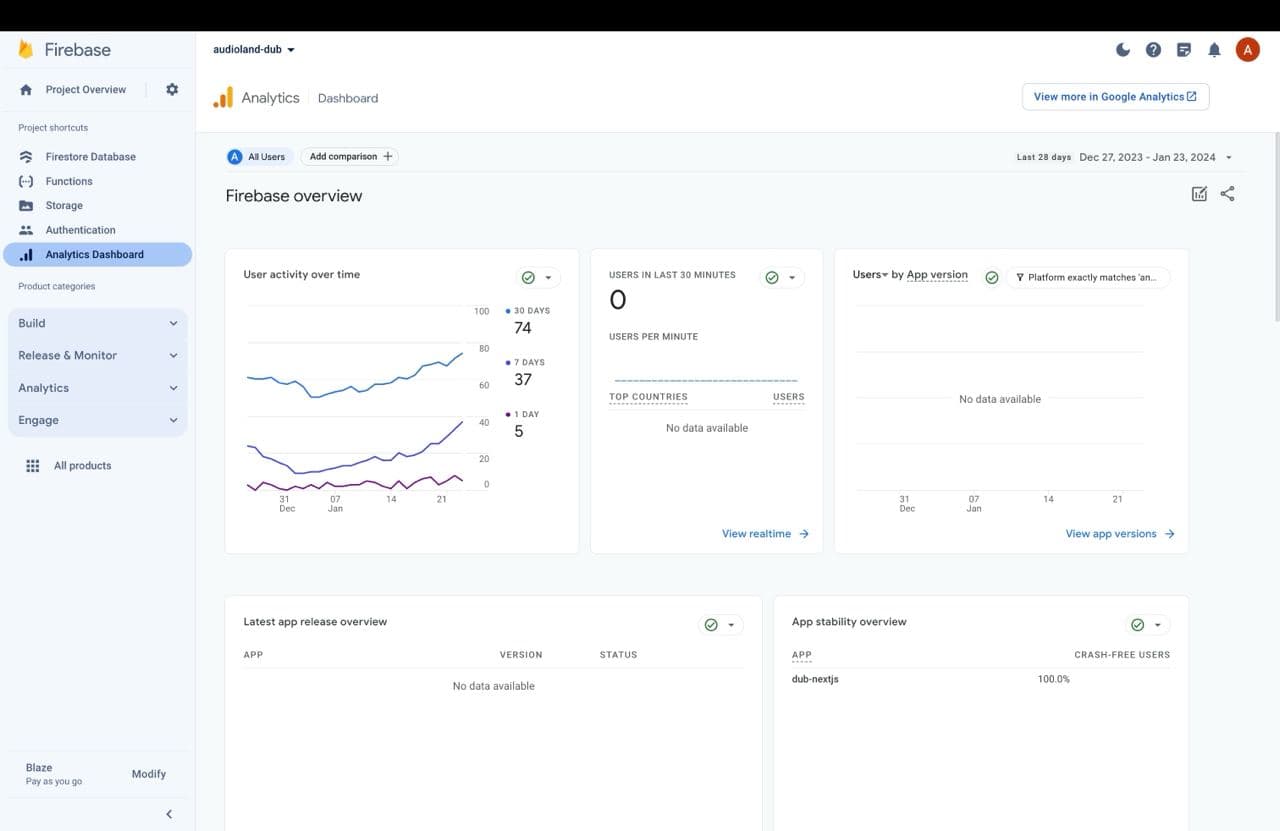
Task: Open Storage shortcut
Action: (64, 206)
